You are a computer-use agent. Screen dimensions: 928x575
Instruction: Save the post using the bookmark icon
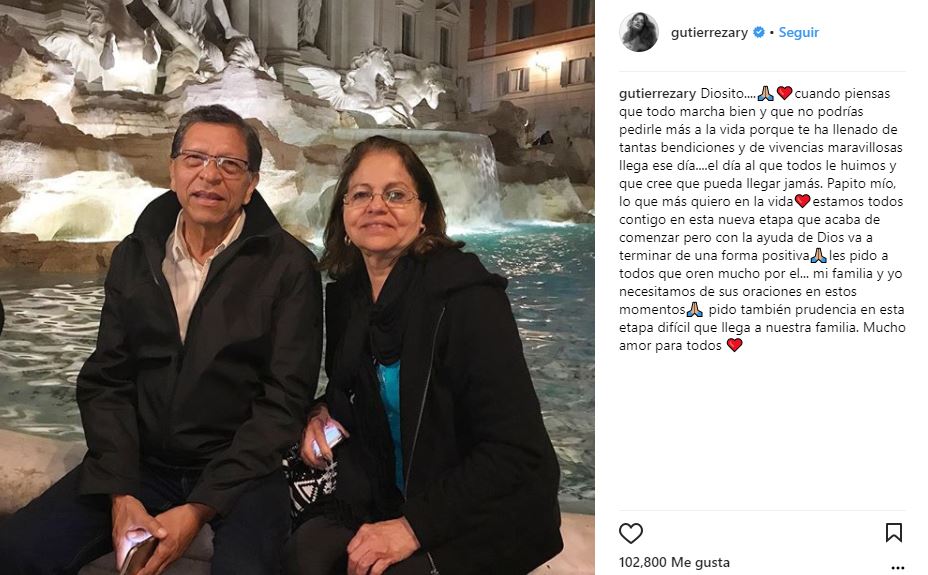[x=894, y=532]
